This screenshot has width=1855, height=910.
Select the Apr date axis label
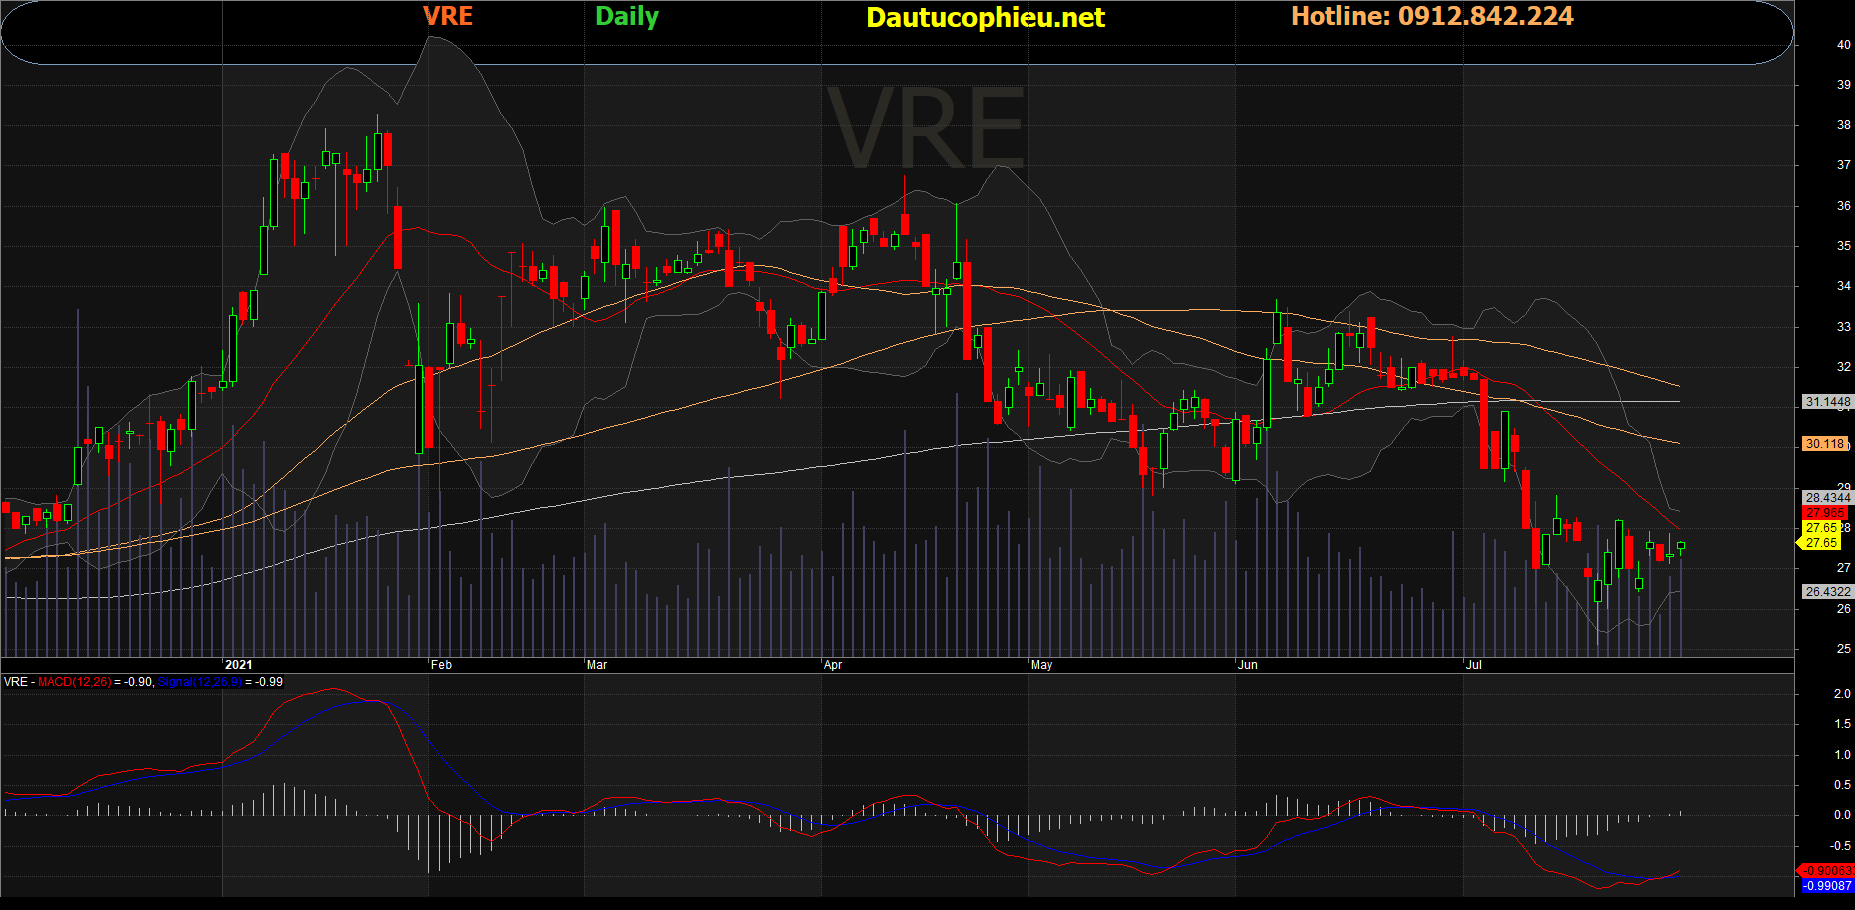click(833, 665)
